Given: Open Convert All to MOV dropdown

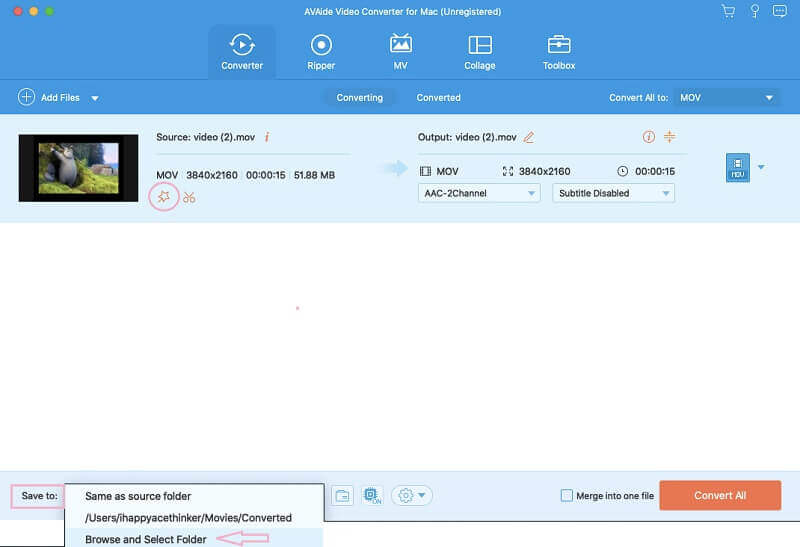Looking at the screenshot, I should 727,98.
